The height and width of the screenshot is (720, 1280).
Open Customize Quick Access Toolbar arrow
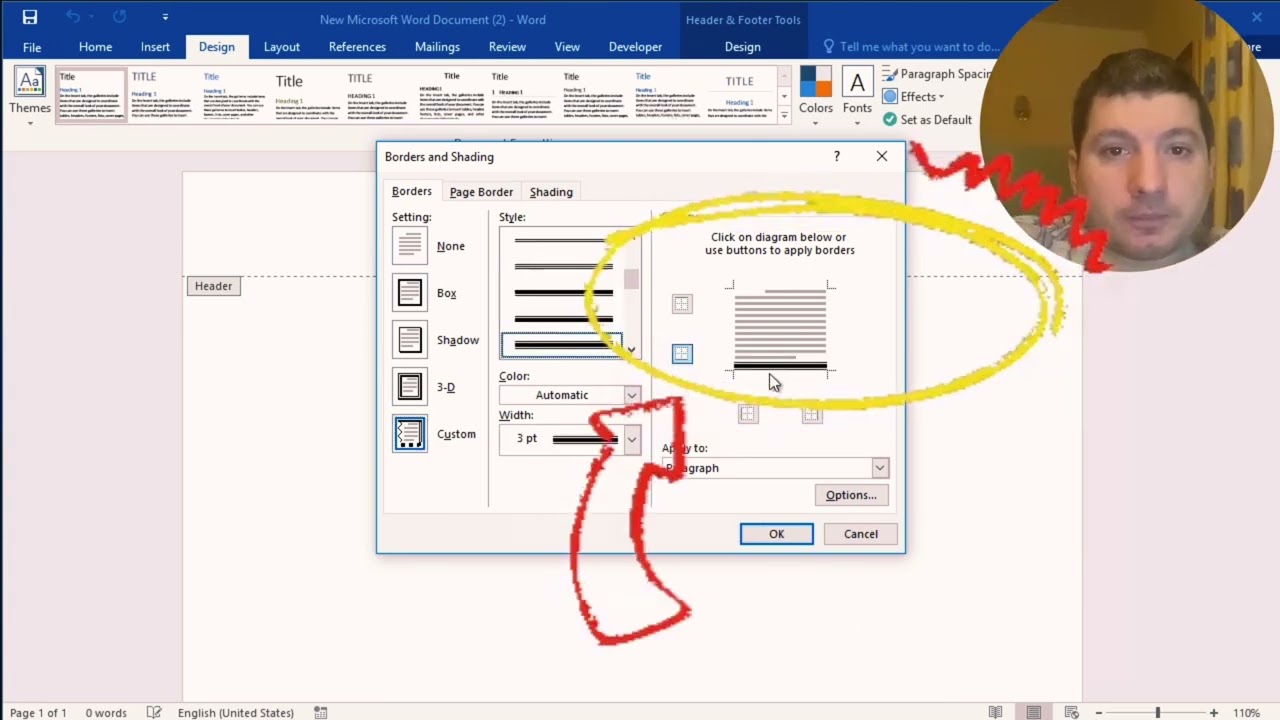coord(165,17)
